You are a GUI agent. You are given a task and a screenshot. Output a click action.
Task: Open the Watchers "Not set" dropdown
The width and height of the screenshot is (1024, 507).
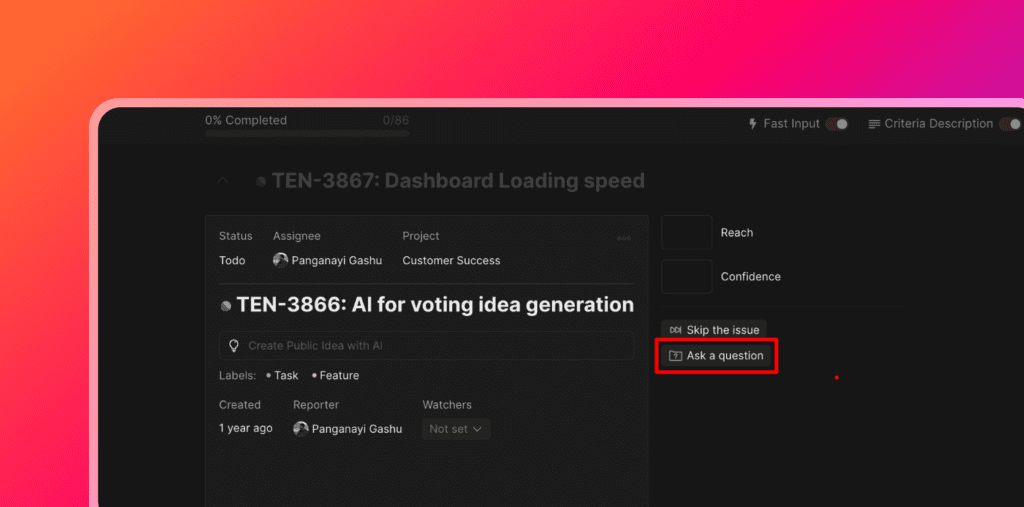click(x=456, y=428)
